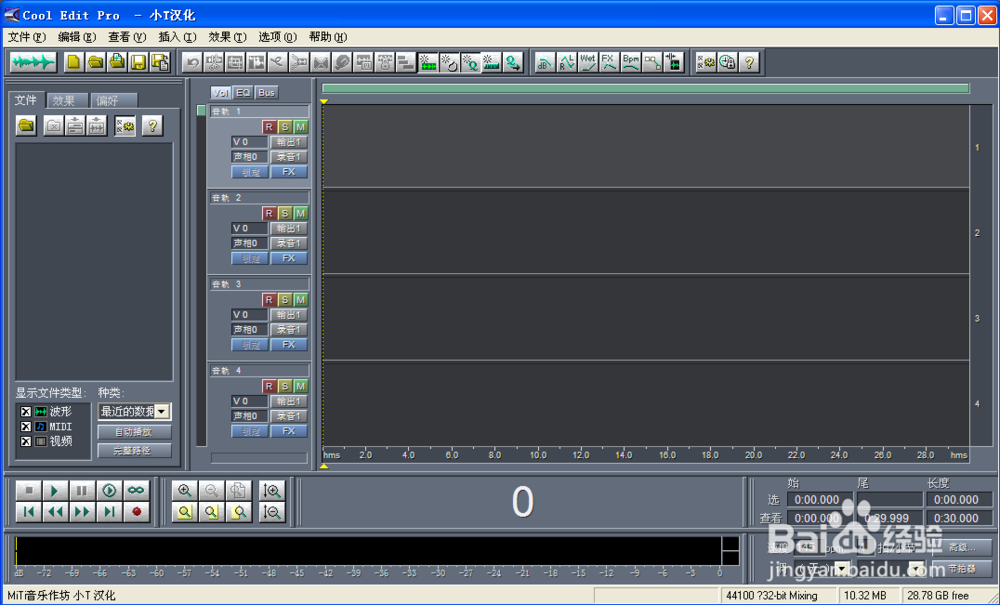Click the Fast-forward transport button
This screenshot has width=1000, height=605.
click(82, 511)
